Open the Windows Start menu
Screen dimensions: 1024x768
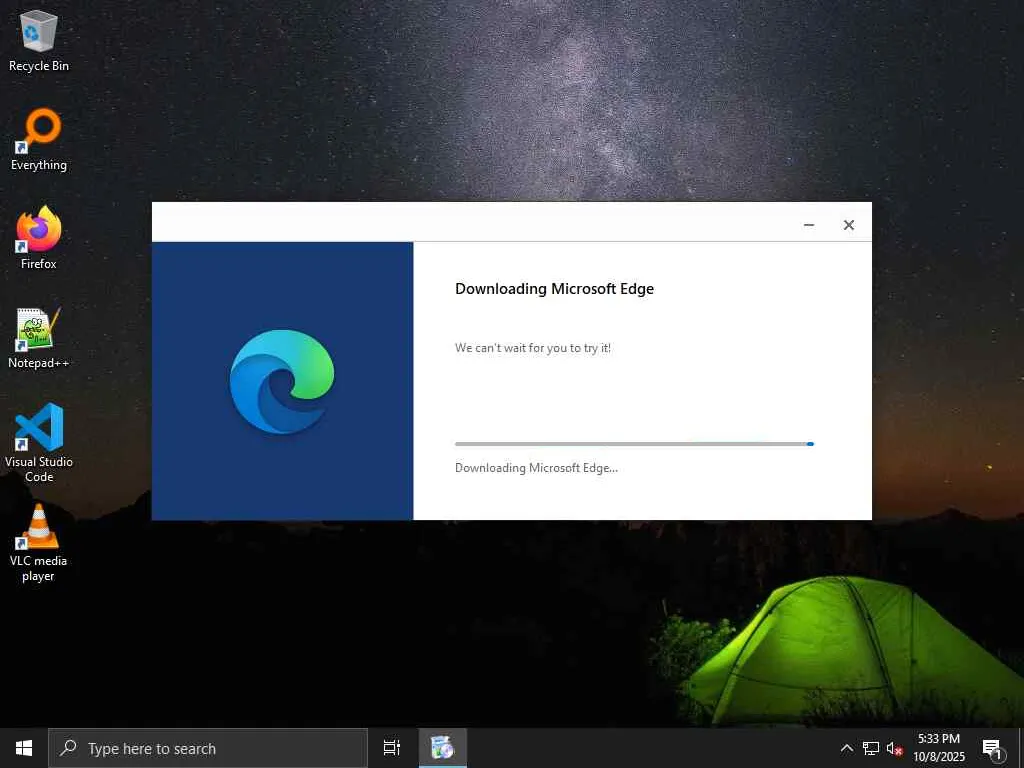[24, 748]
